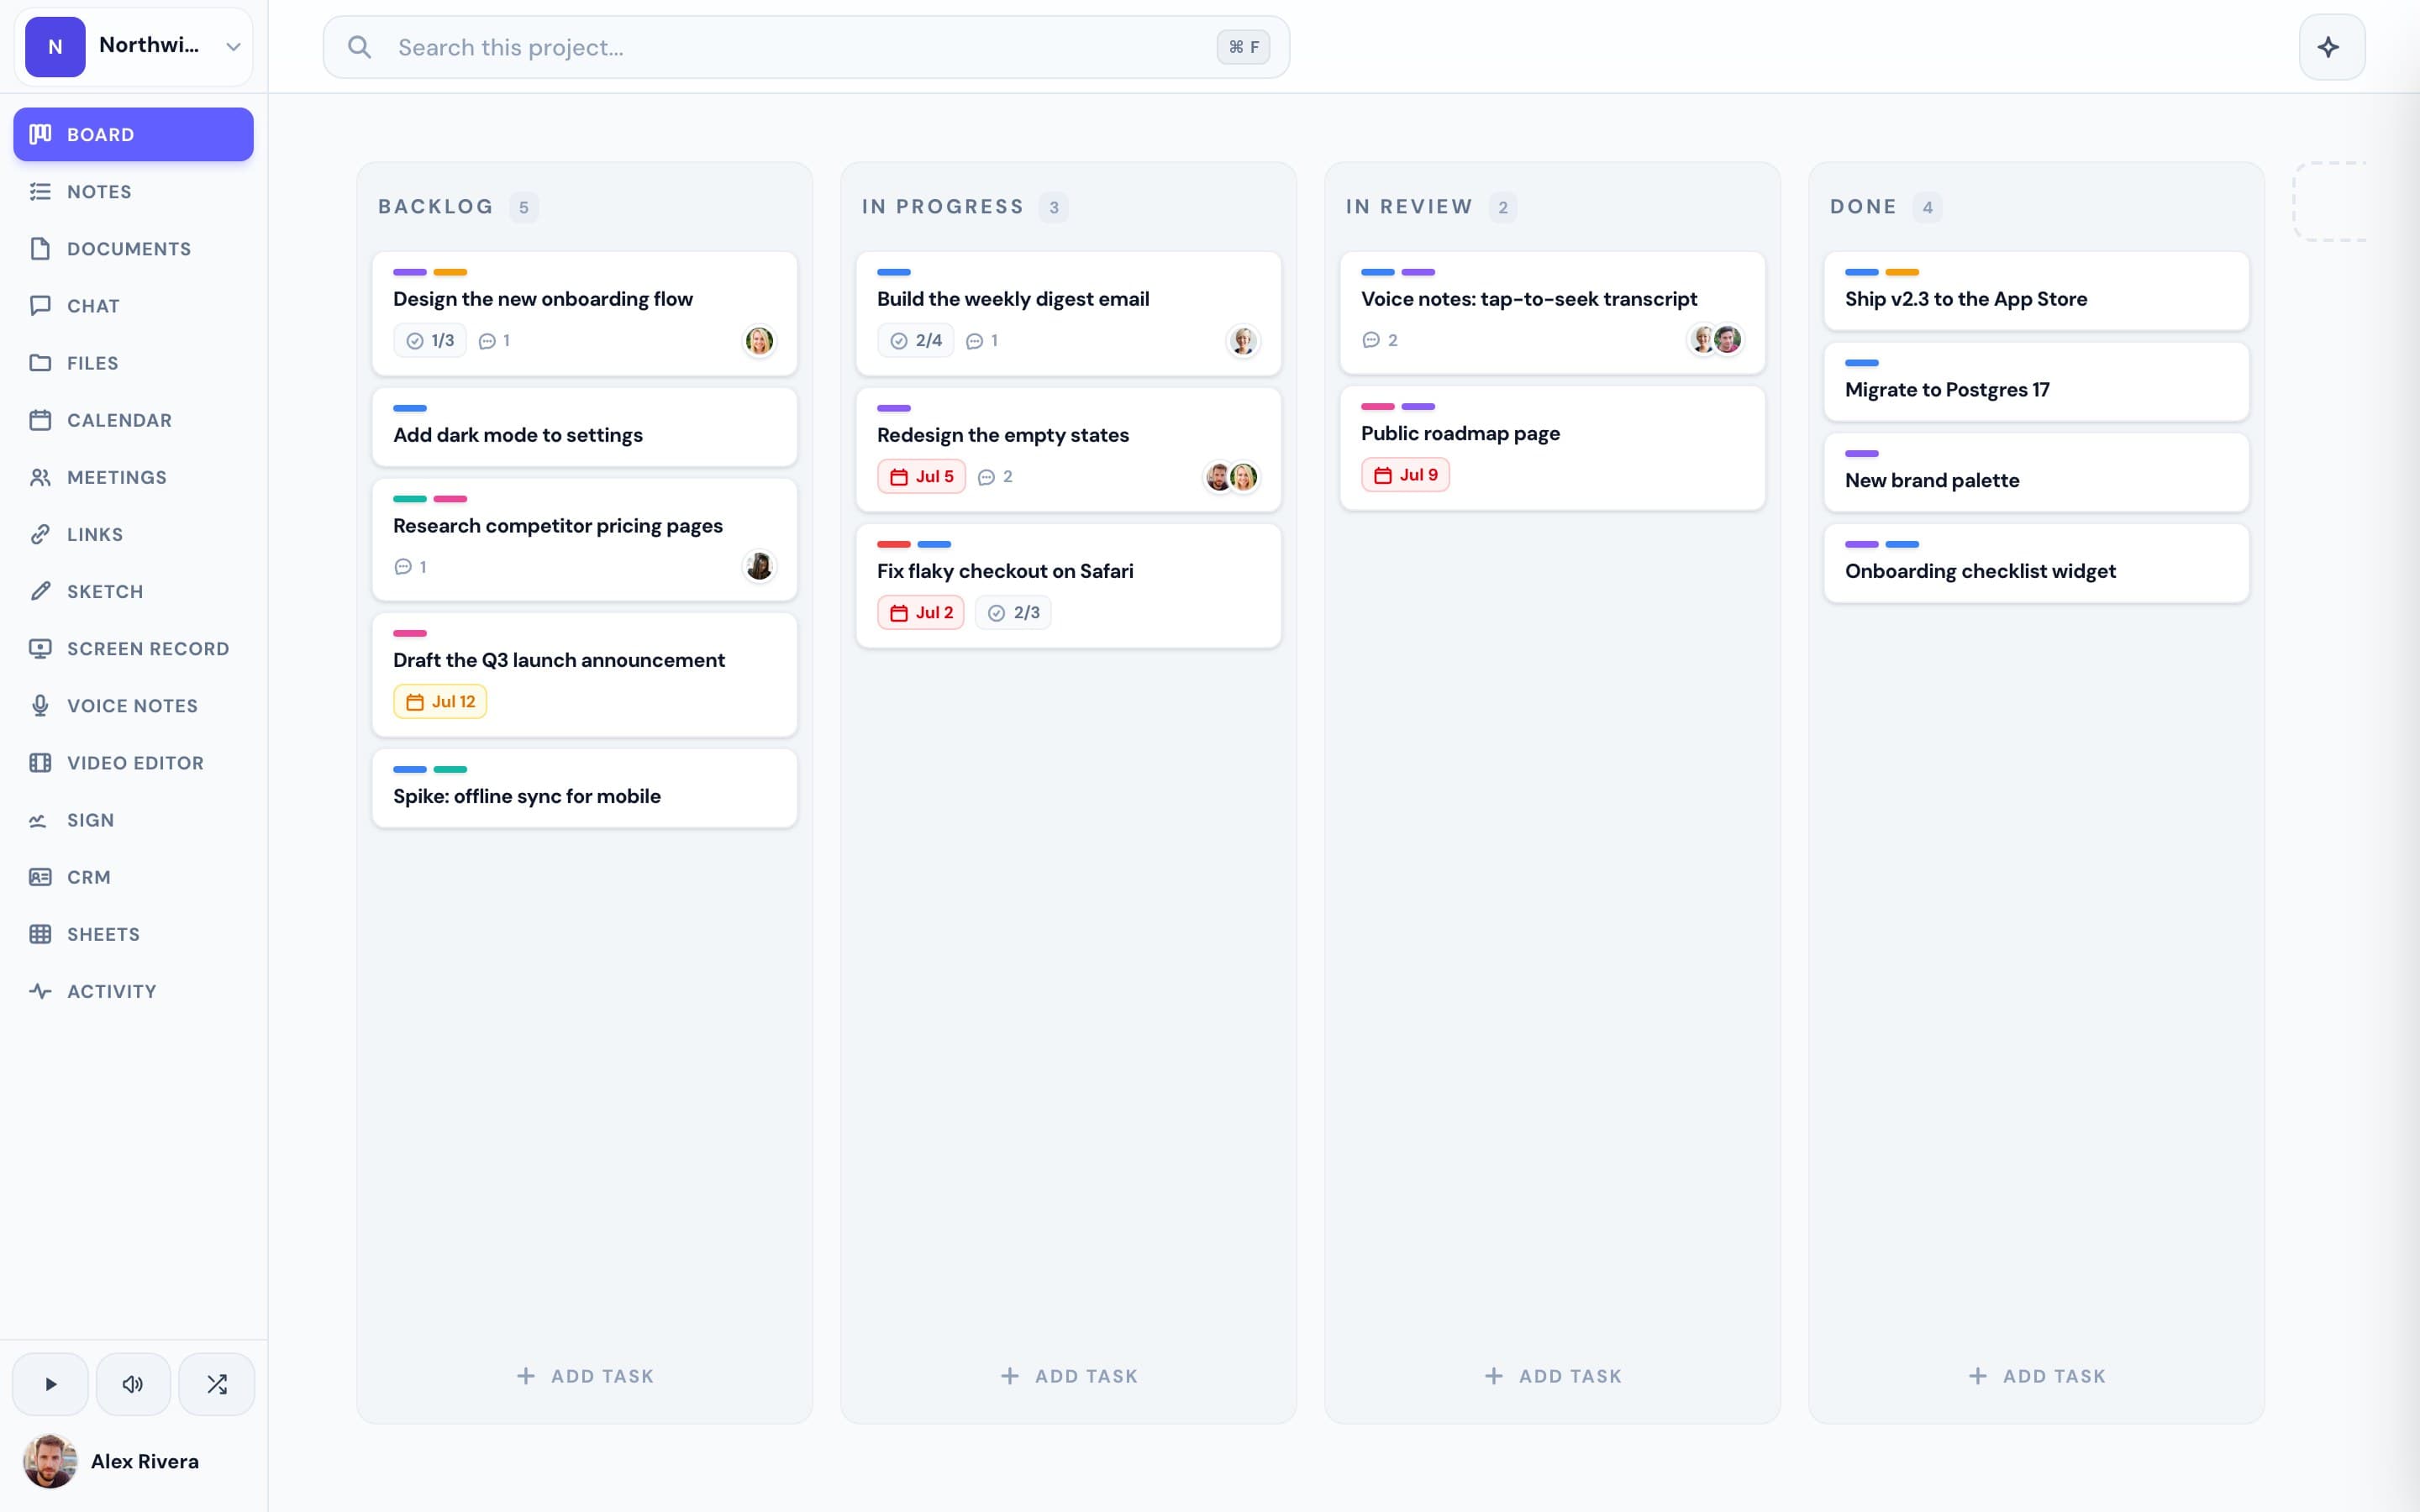
Task: Go to Documents in the sidebar
Action: click(133, 248)
